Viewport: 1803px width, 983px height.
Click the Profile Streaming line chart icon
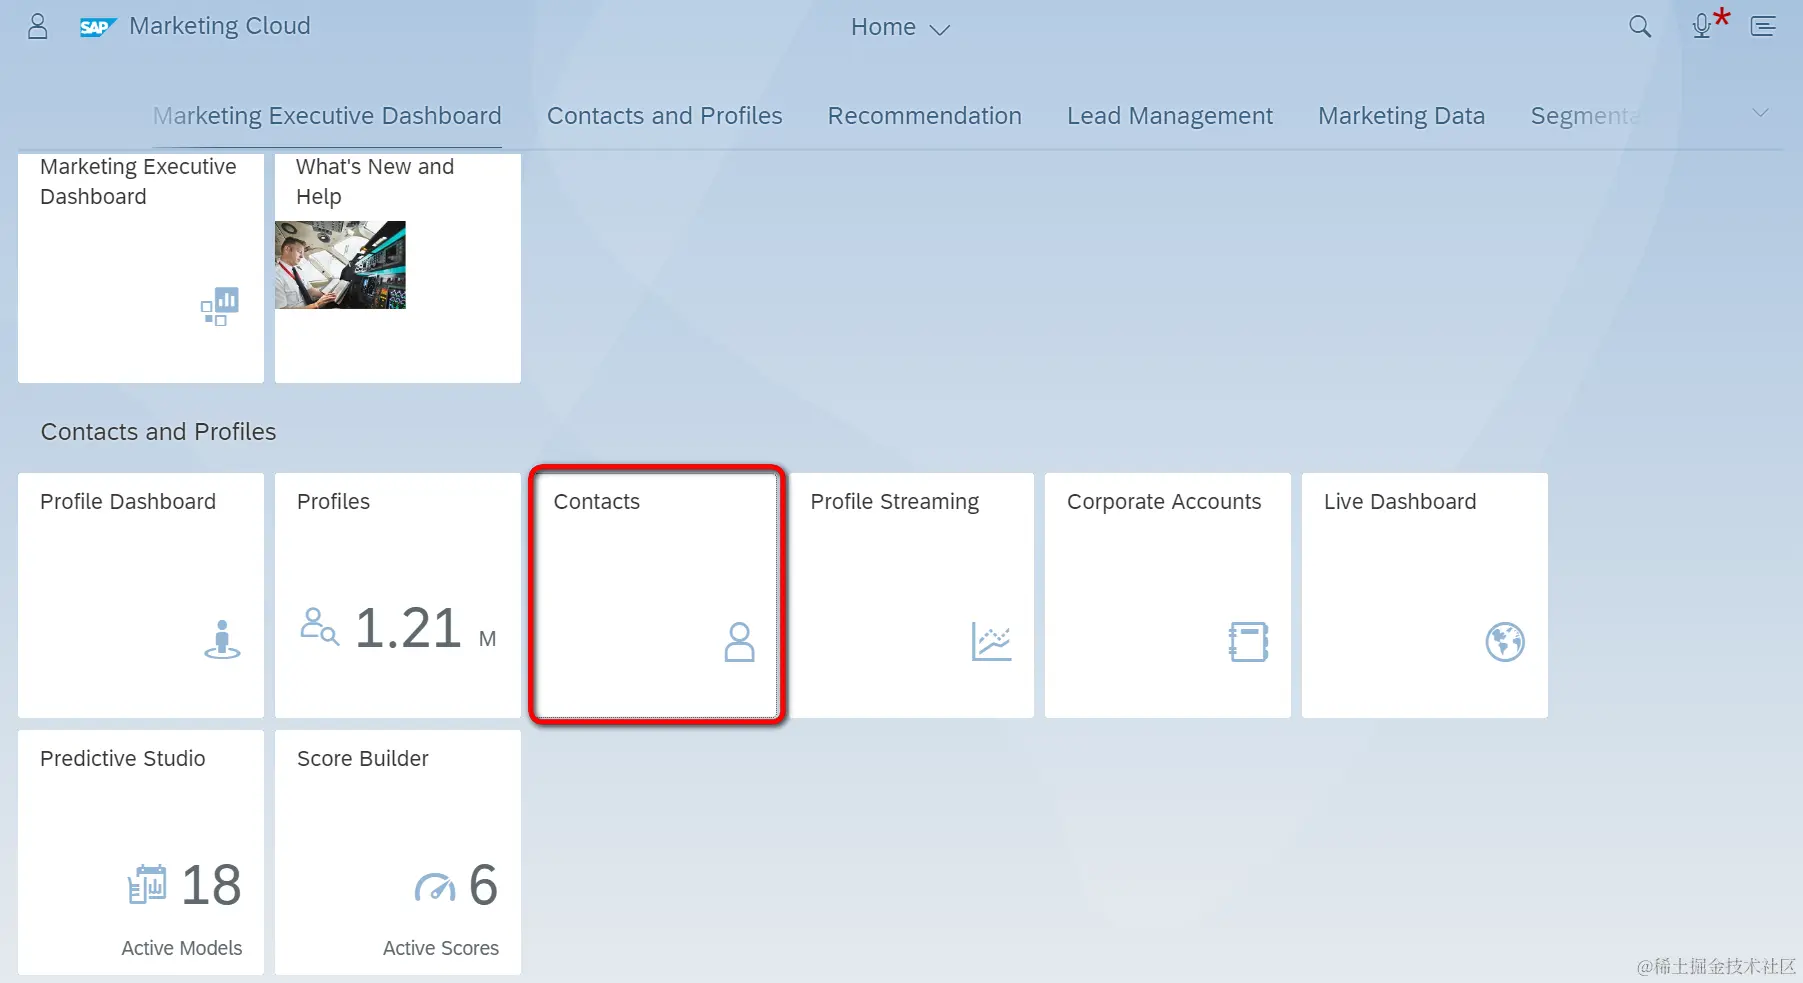(991, 641)
